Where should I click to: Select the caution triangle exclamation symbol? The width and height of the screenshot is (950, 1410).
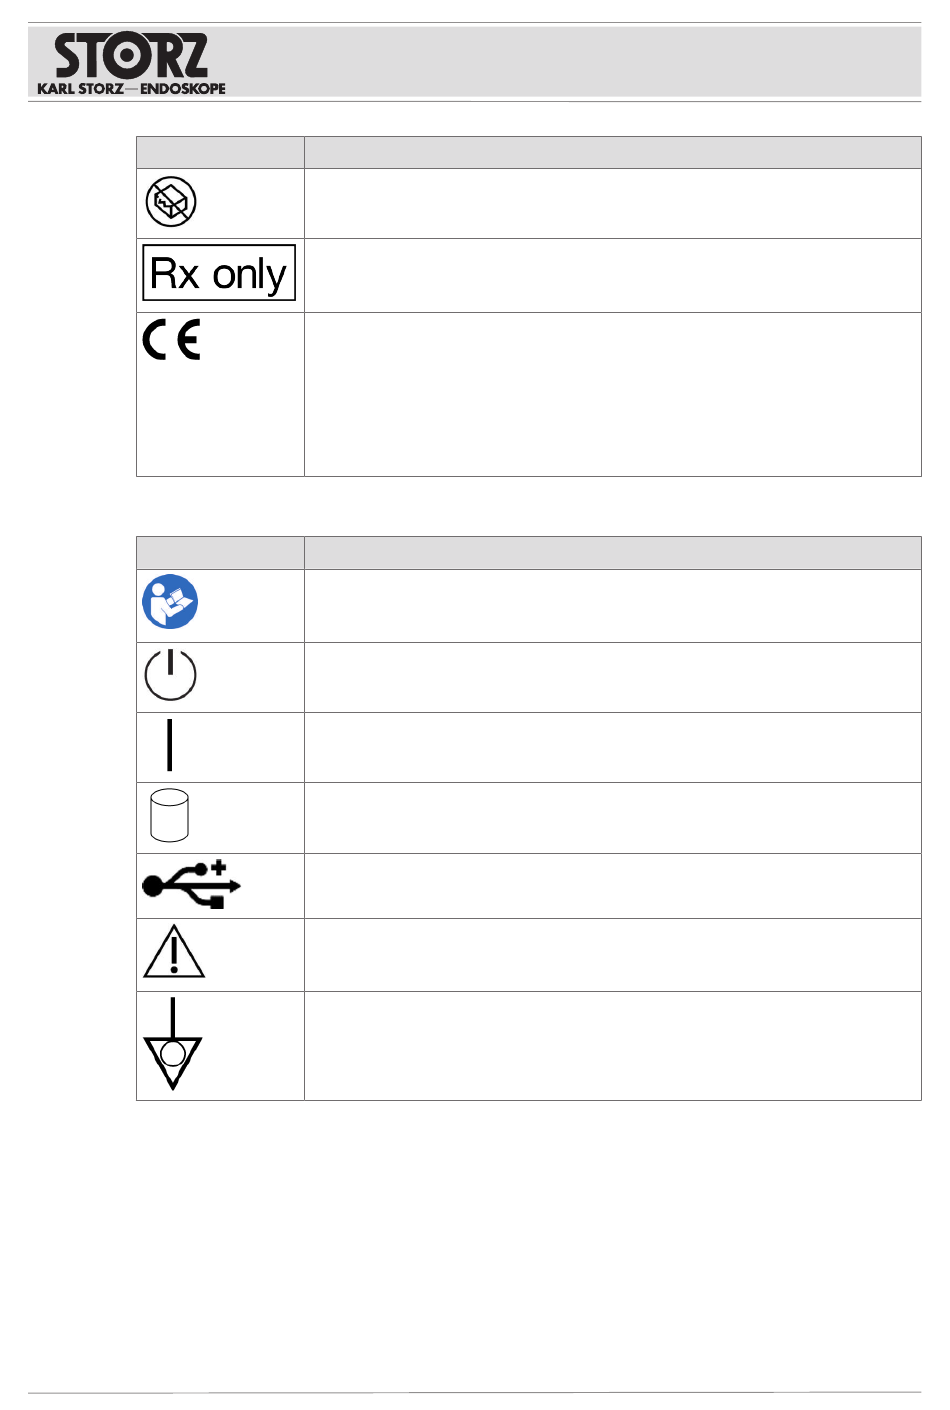174,952
